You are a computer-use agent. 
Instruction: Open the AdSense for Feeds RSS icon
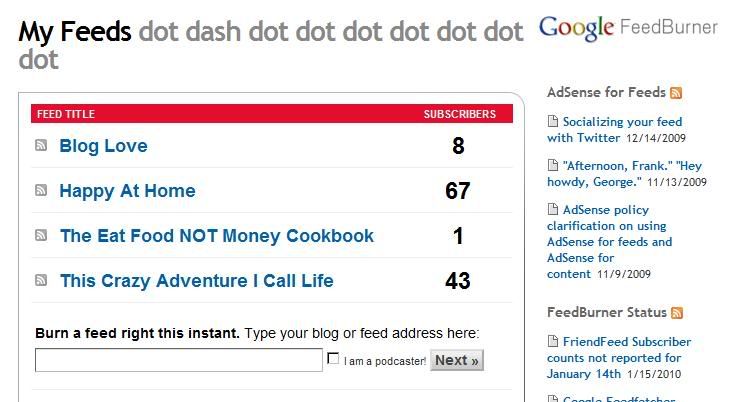pyautogui.click(x=676, y=93)
